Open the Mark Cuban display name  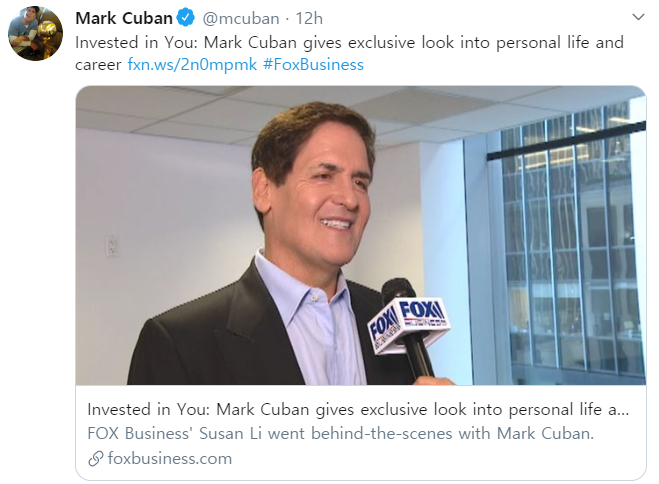point(124,18)
